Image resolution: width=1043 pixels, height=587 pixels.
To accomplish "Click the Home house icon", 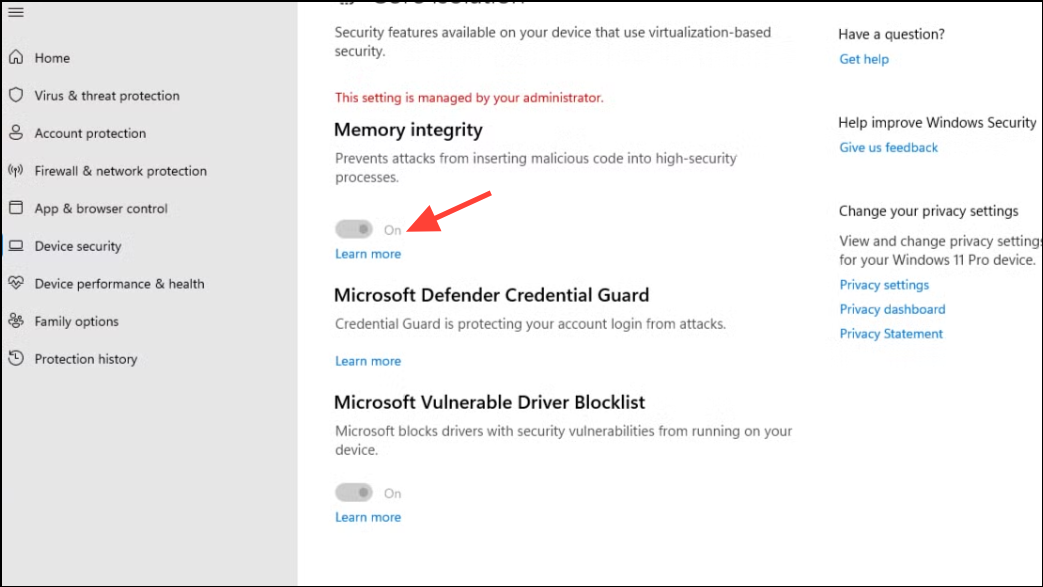I will 16,57.
